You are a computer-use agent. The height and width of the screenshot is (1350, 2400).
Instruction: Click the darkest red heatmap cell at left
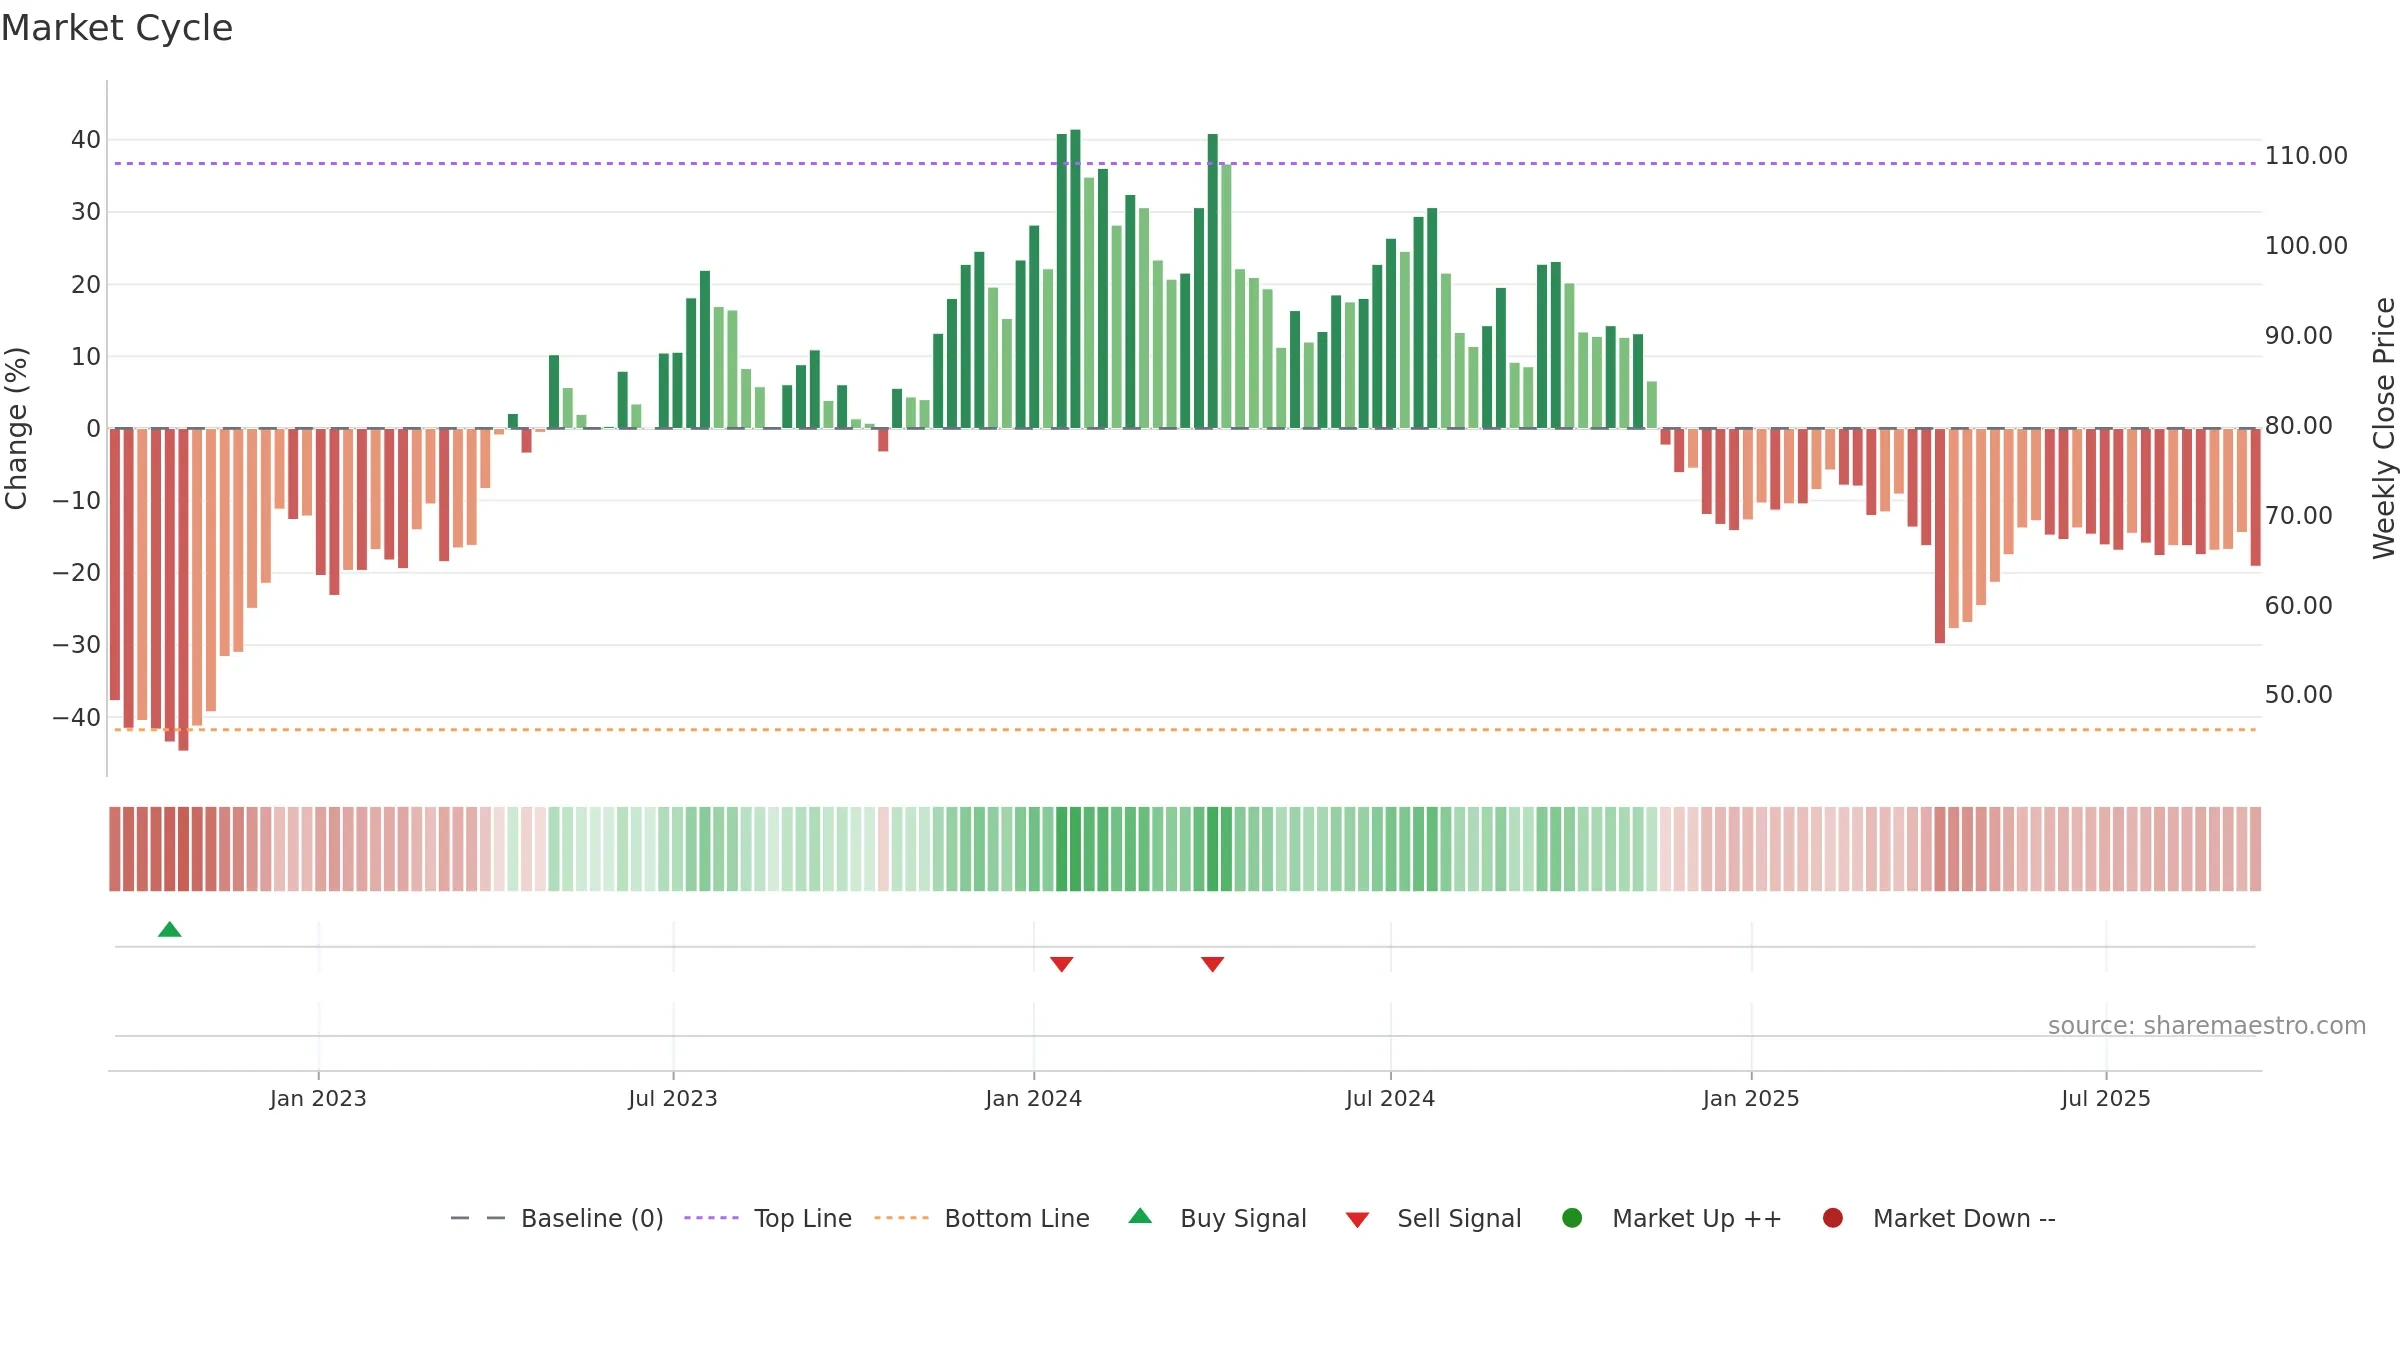coord(183,849)
